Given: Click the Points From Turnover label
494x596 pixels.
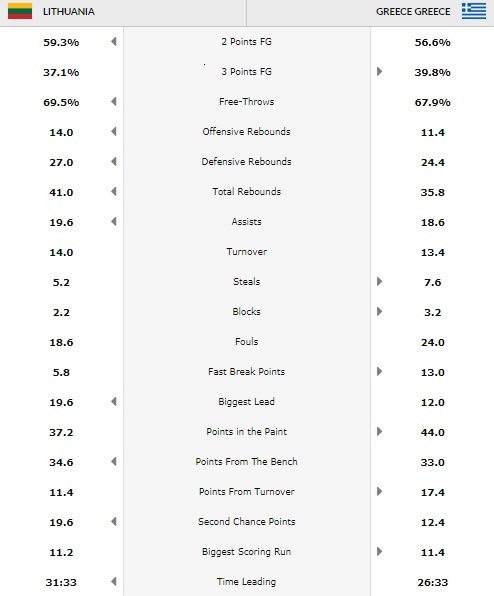Looking at the screenshot, I should click(x=247, y=491).
